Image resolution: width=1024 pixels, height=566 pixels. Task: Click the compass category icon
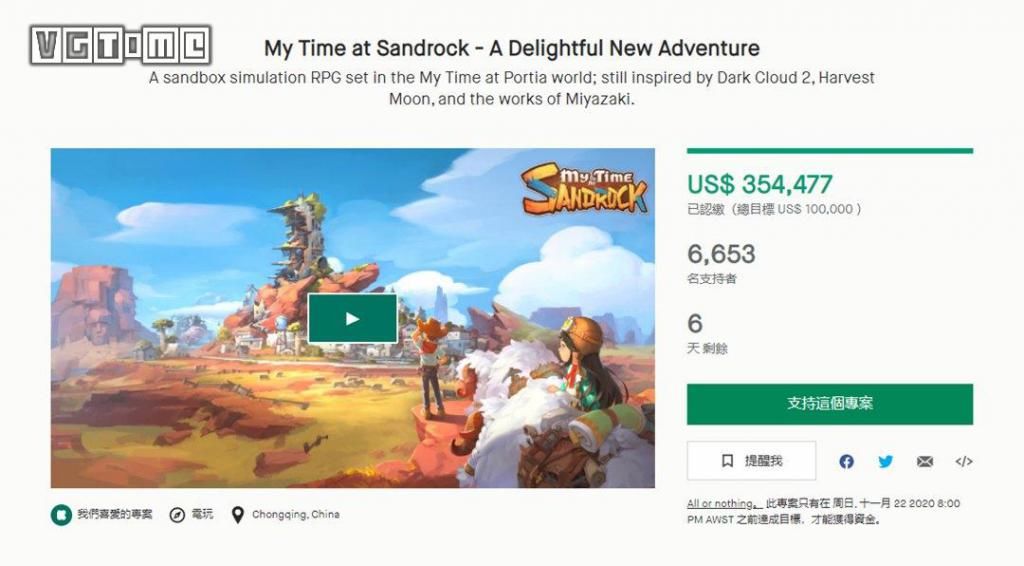(x=177, y=515)
